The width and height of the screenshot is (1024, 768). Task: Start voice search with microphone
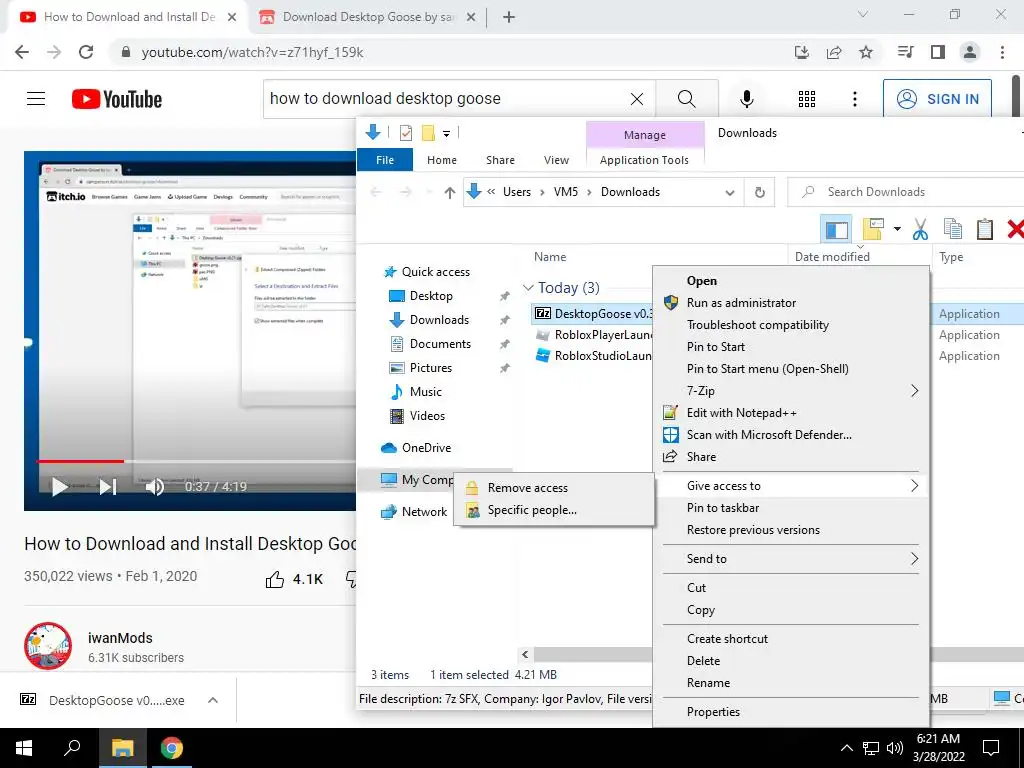[747, 99]
